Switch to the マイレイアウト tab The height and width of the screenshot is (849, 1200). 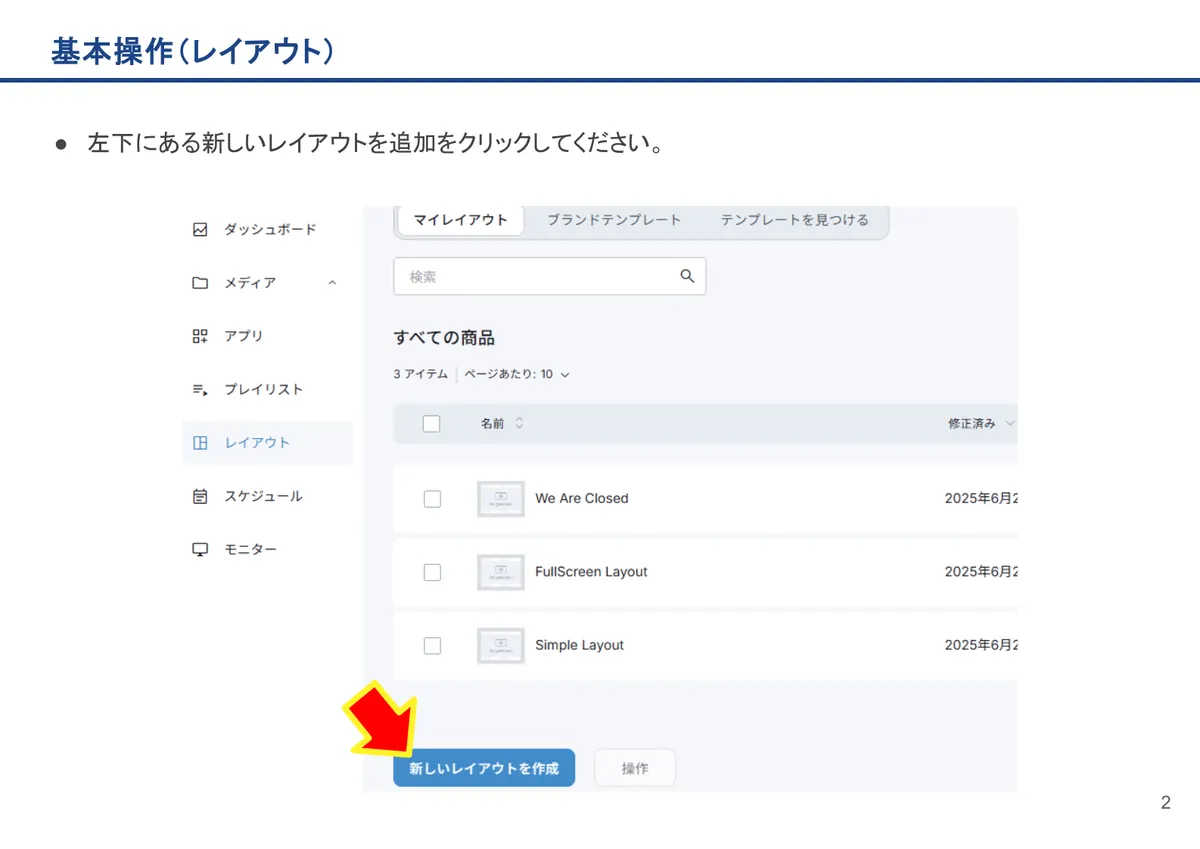click(x=461, y=220)
